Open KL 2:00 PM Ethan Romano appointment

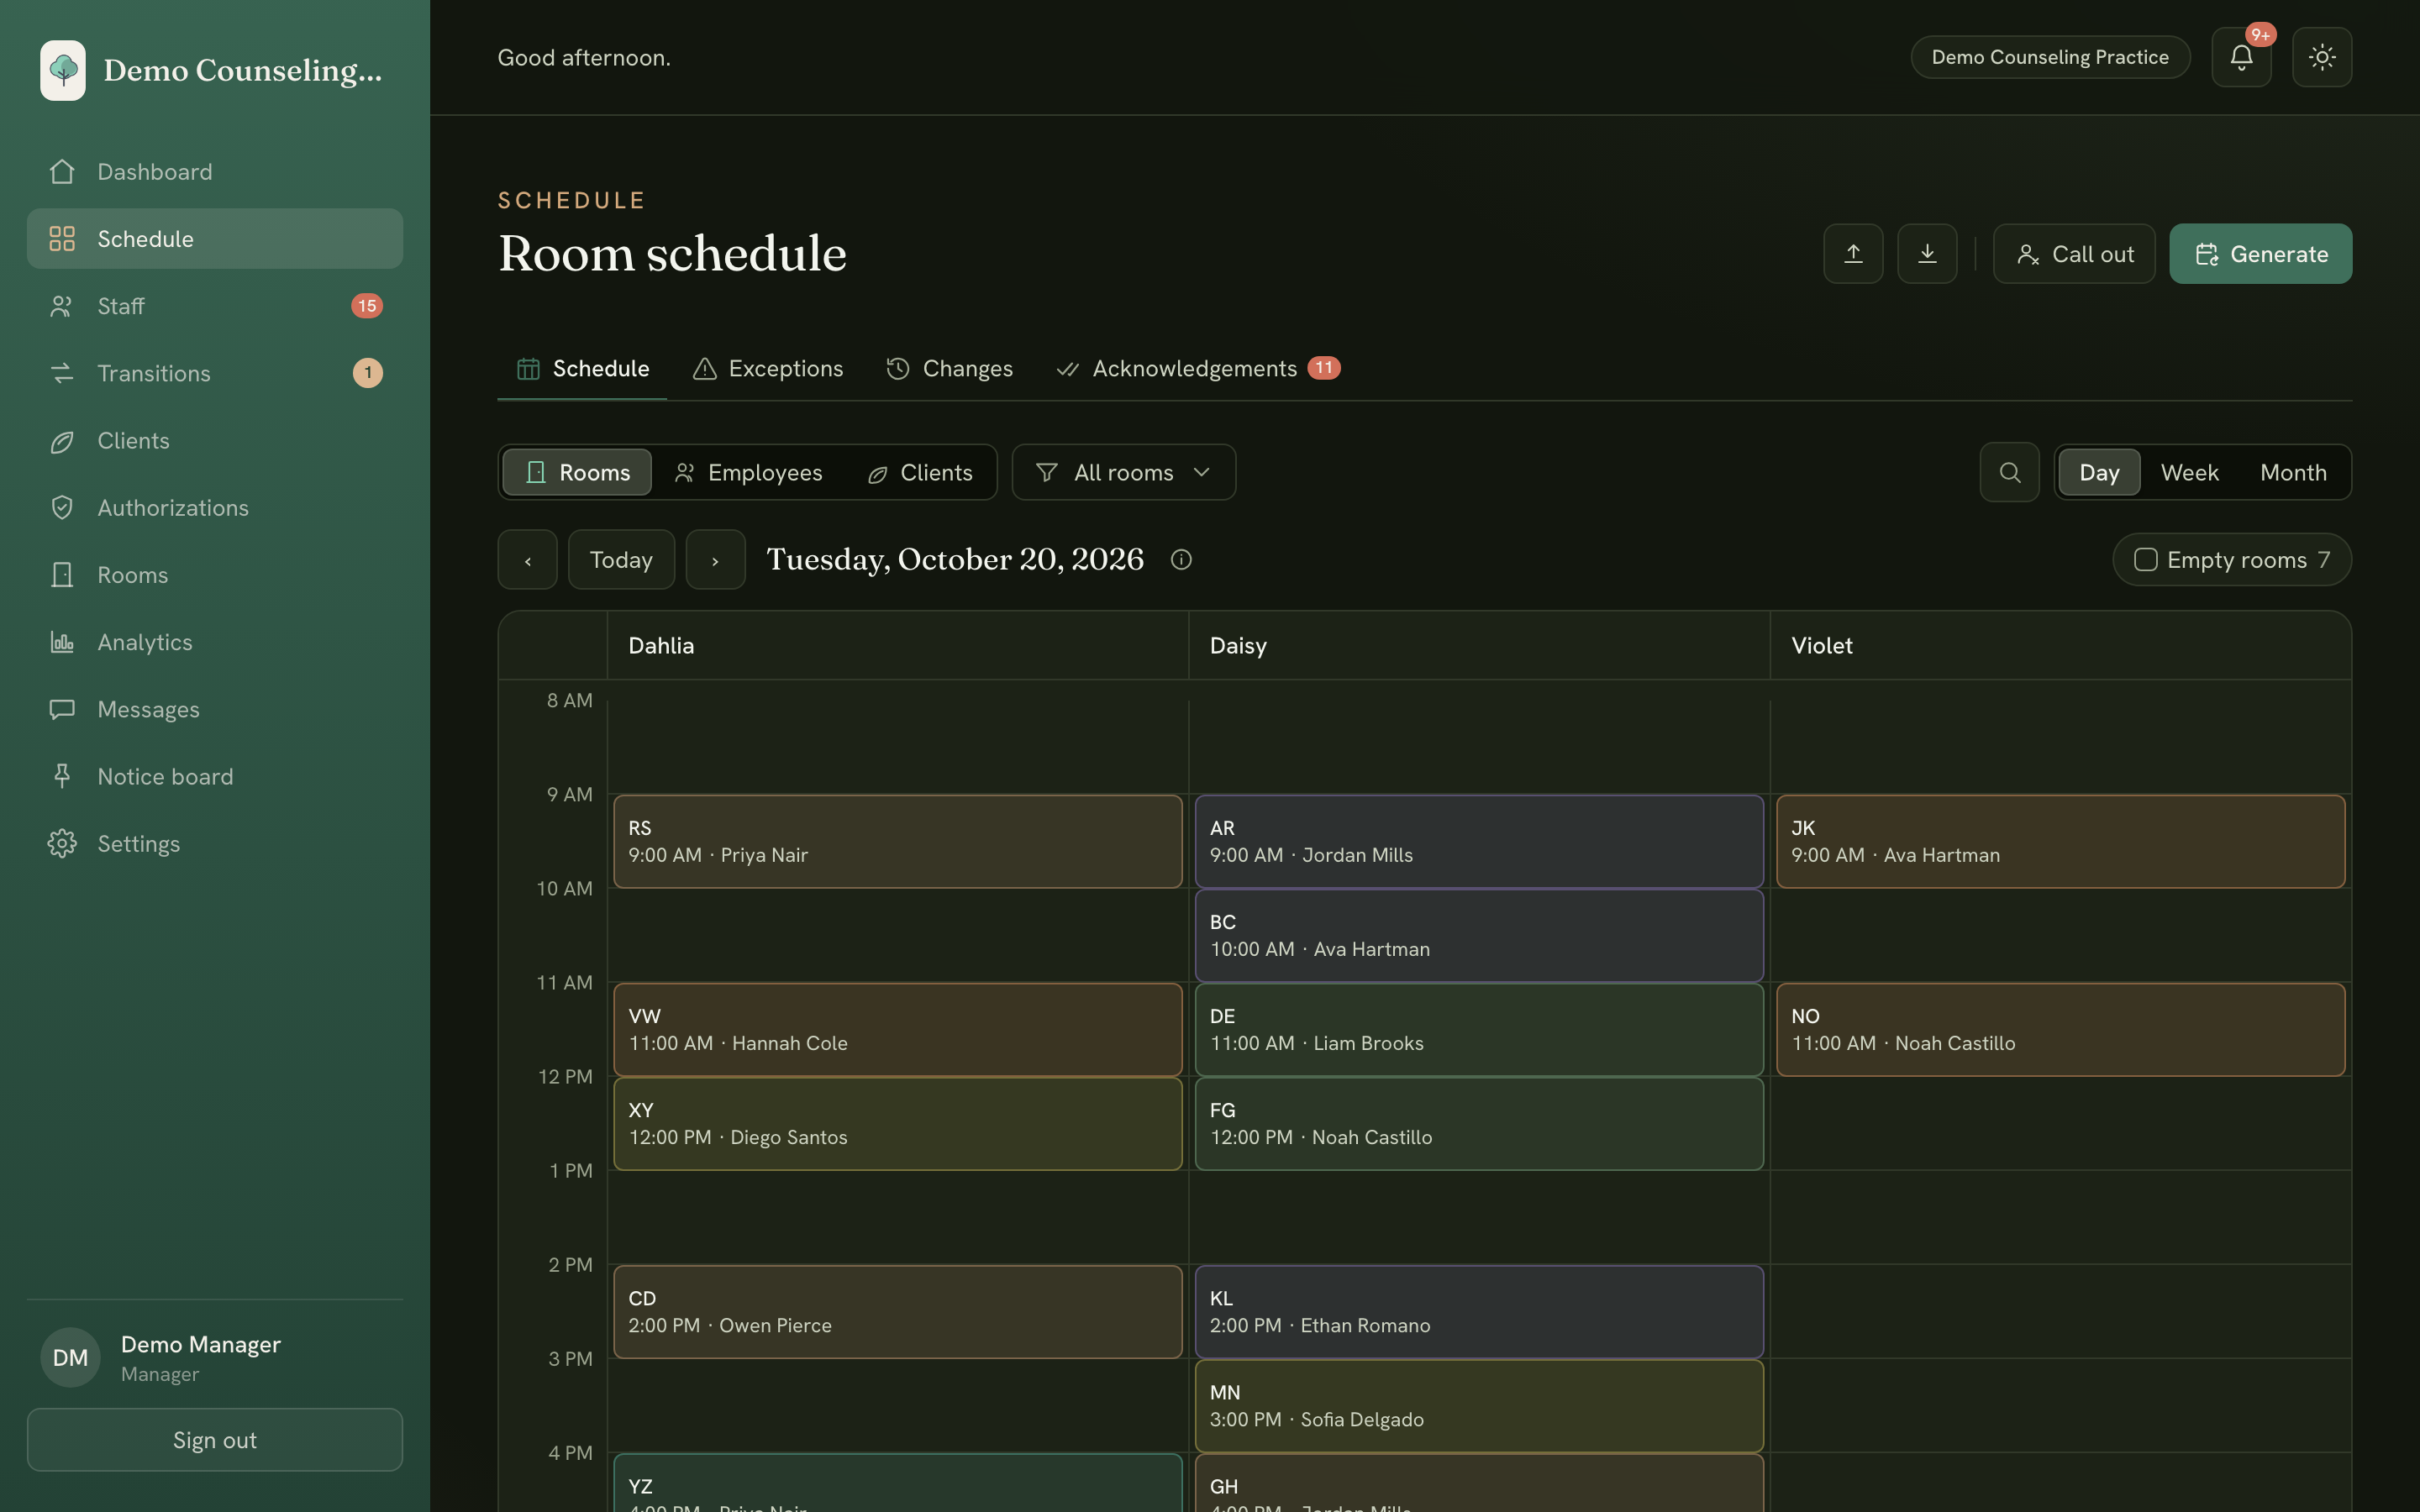1479,1312
